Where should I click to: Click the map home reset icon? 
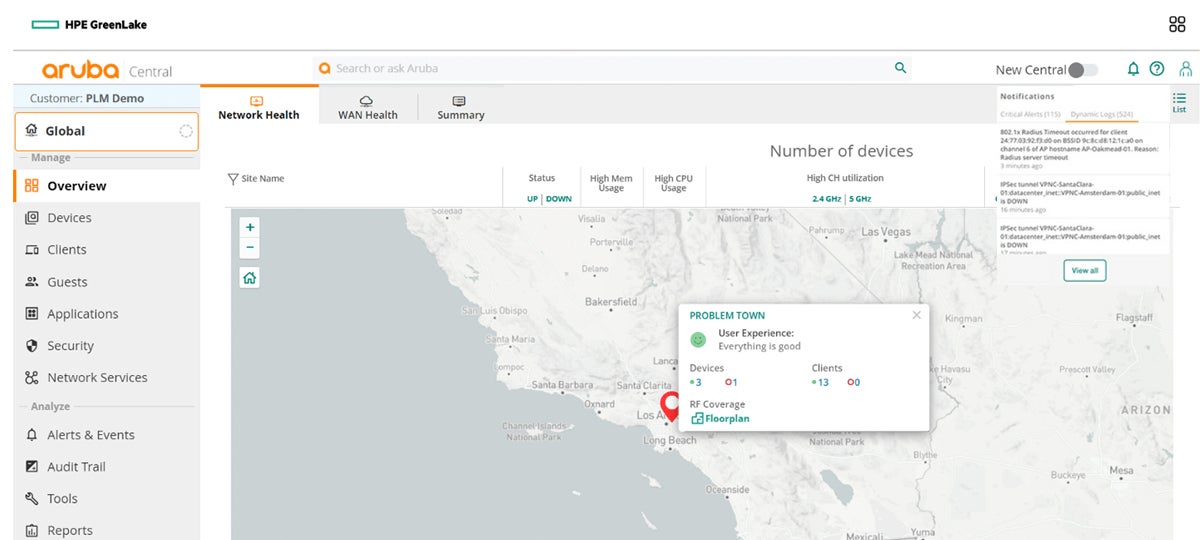250,278
